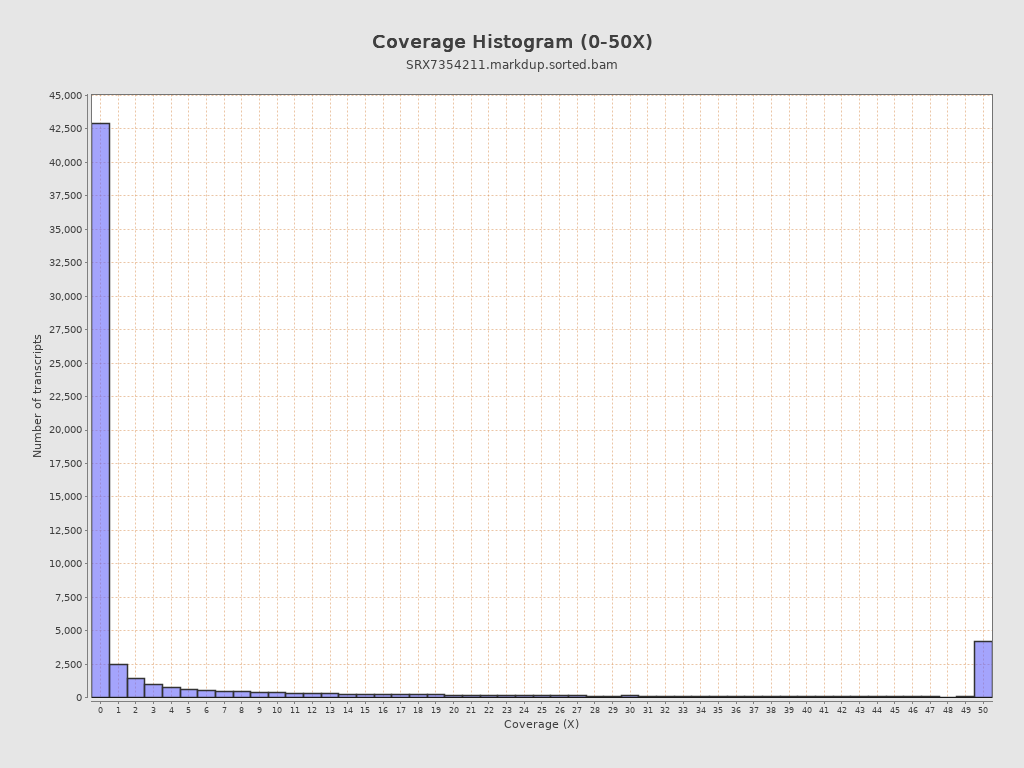Click the bar at coverage 3

[x=153, y=691]
